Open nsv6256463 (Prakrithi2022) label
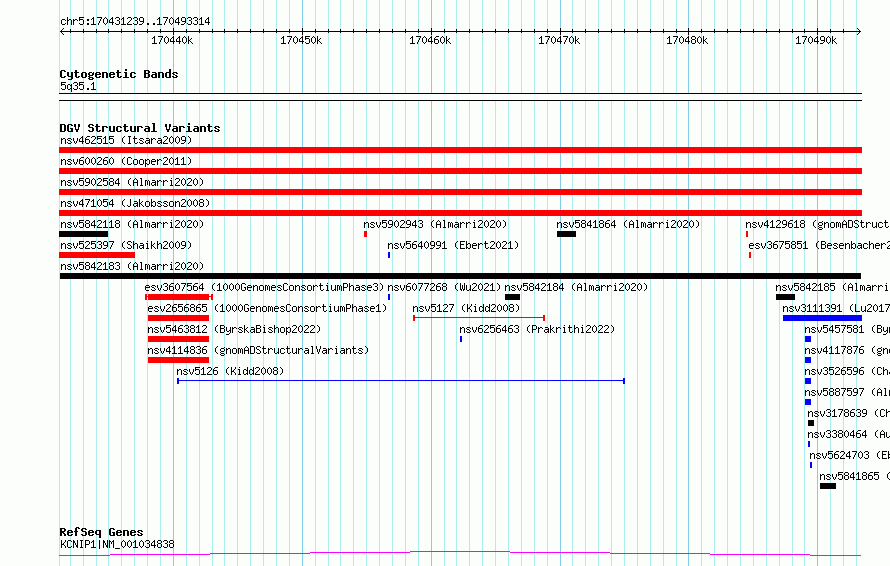890x566 pixels. pos(537,329)
